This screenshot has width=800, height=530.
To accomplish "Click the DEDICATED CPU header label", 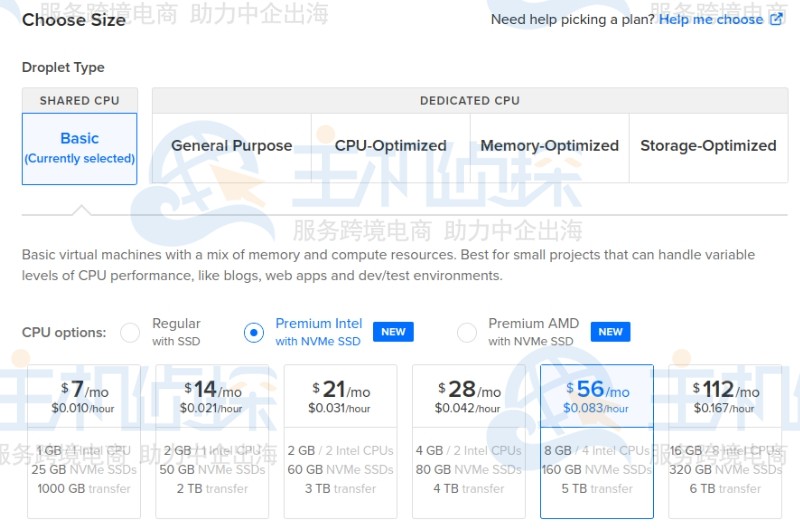I will pos(469,101).
